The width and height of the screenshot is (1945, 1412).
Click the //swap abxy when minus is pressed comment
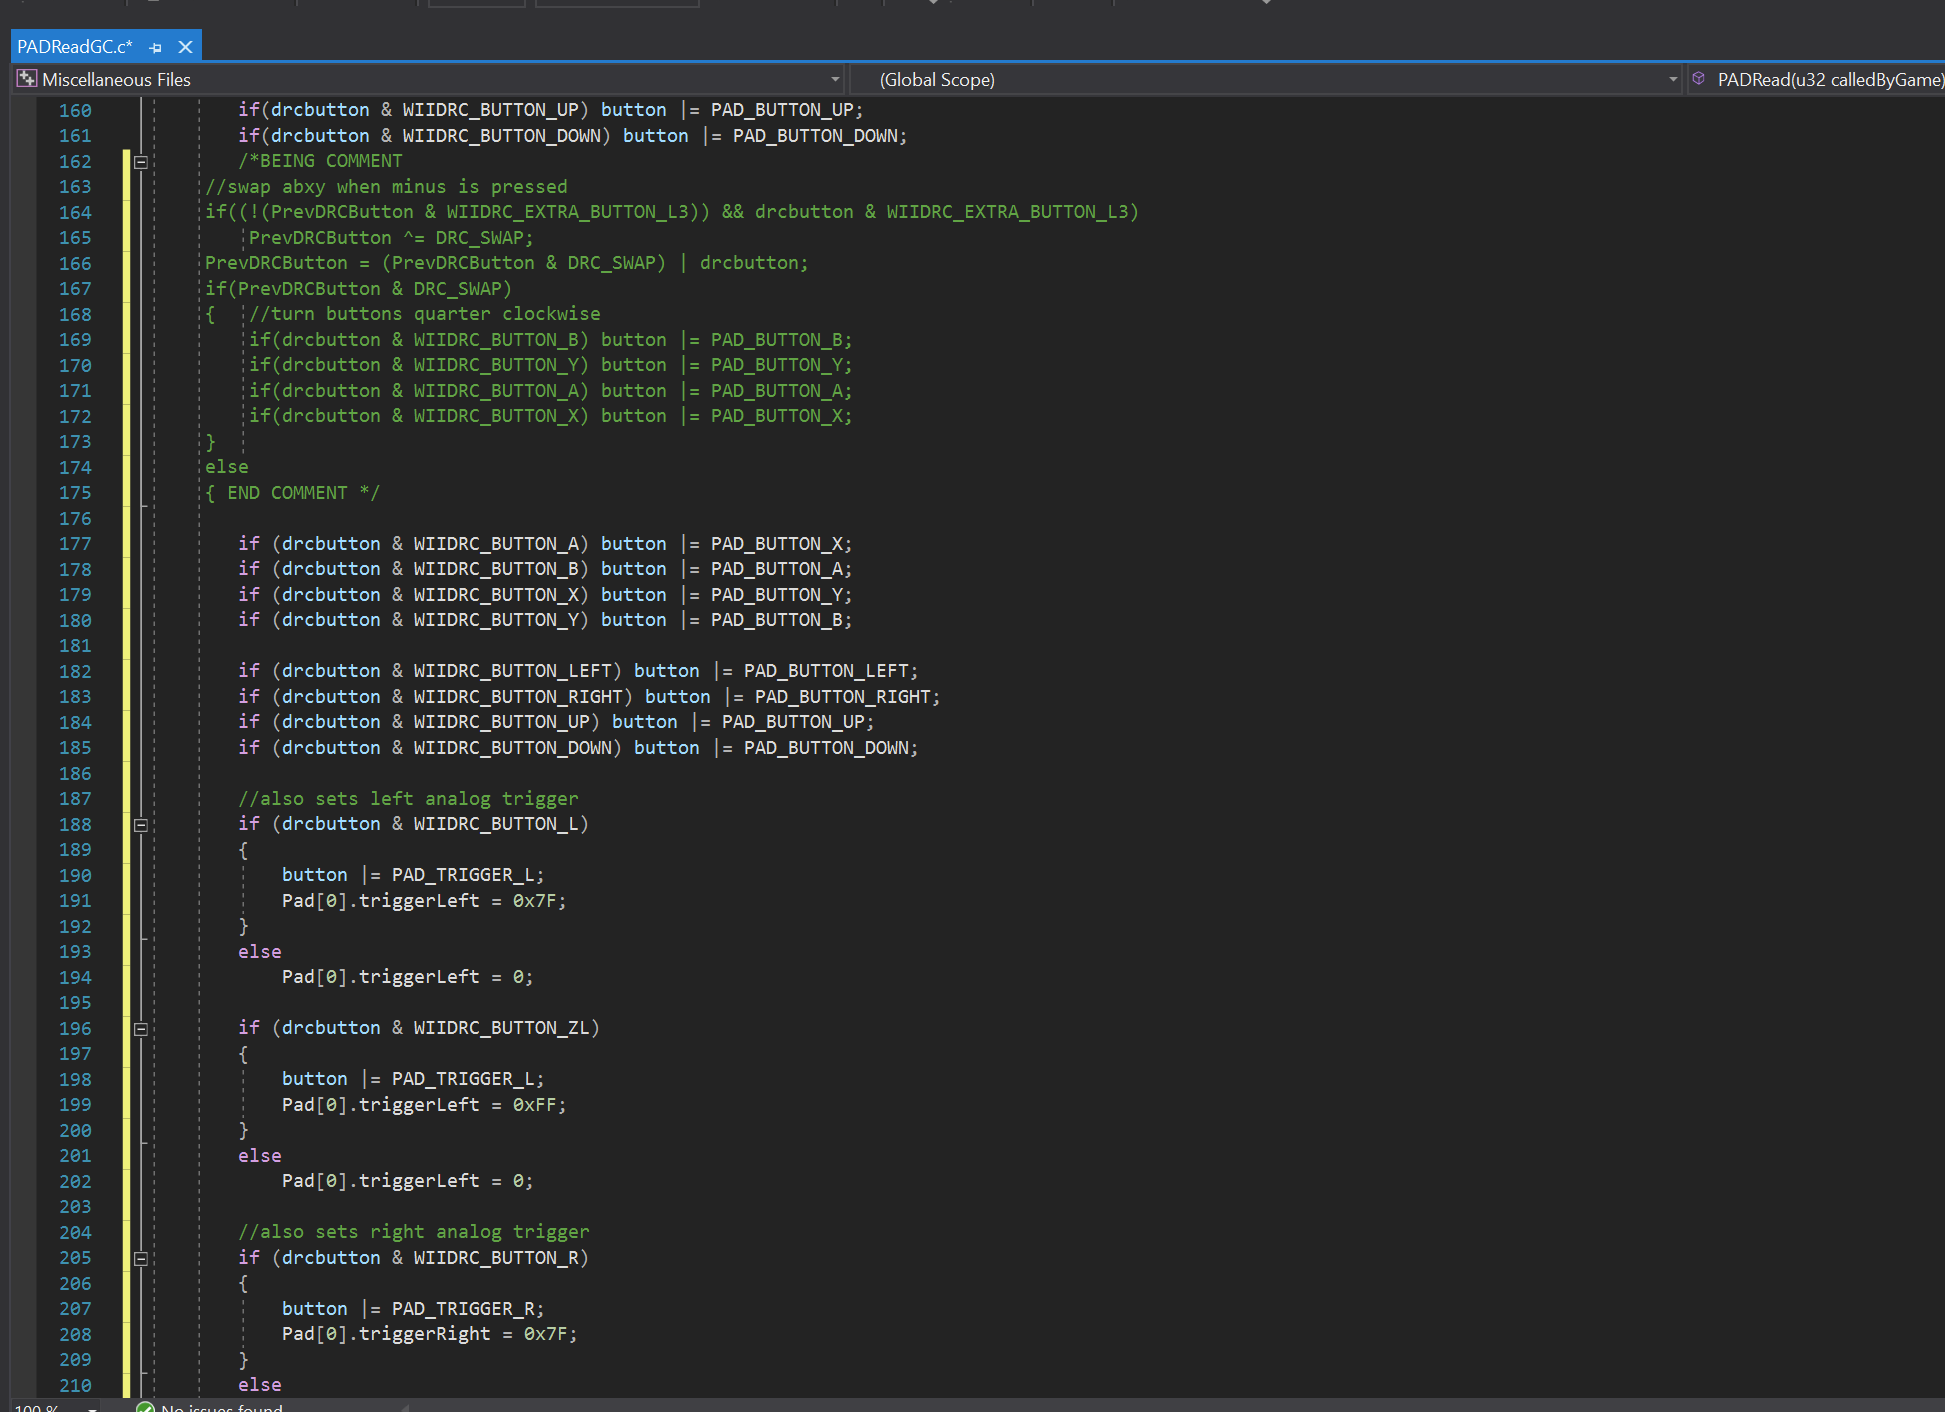386,187
